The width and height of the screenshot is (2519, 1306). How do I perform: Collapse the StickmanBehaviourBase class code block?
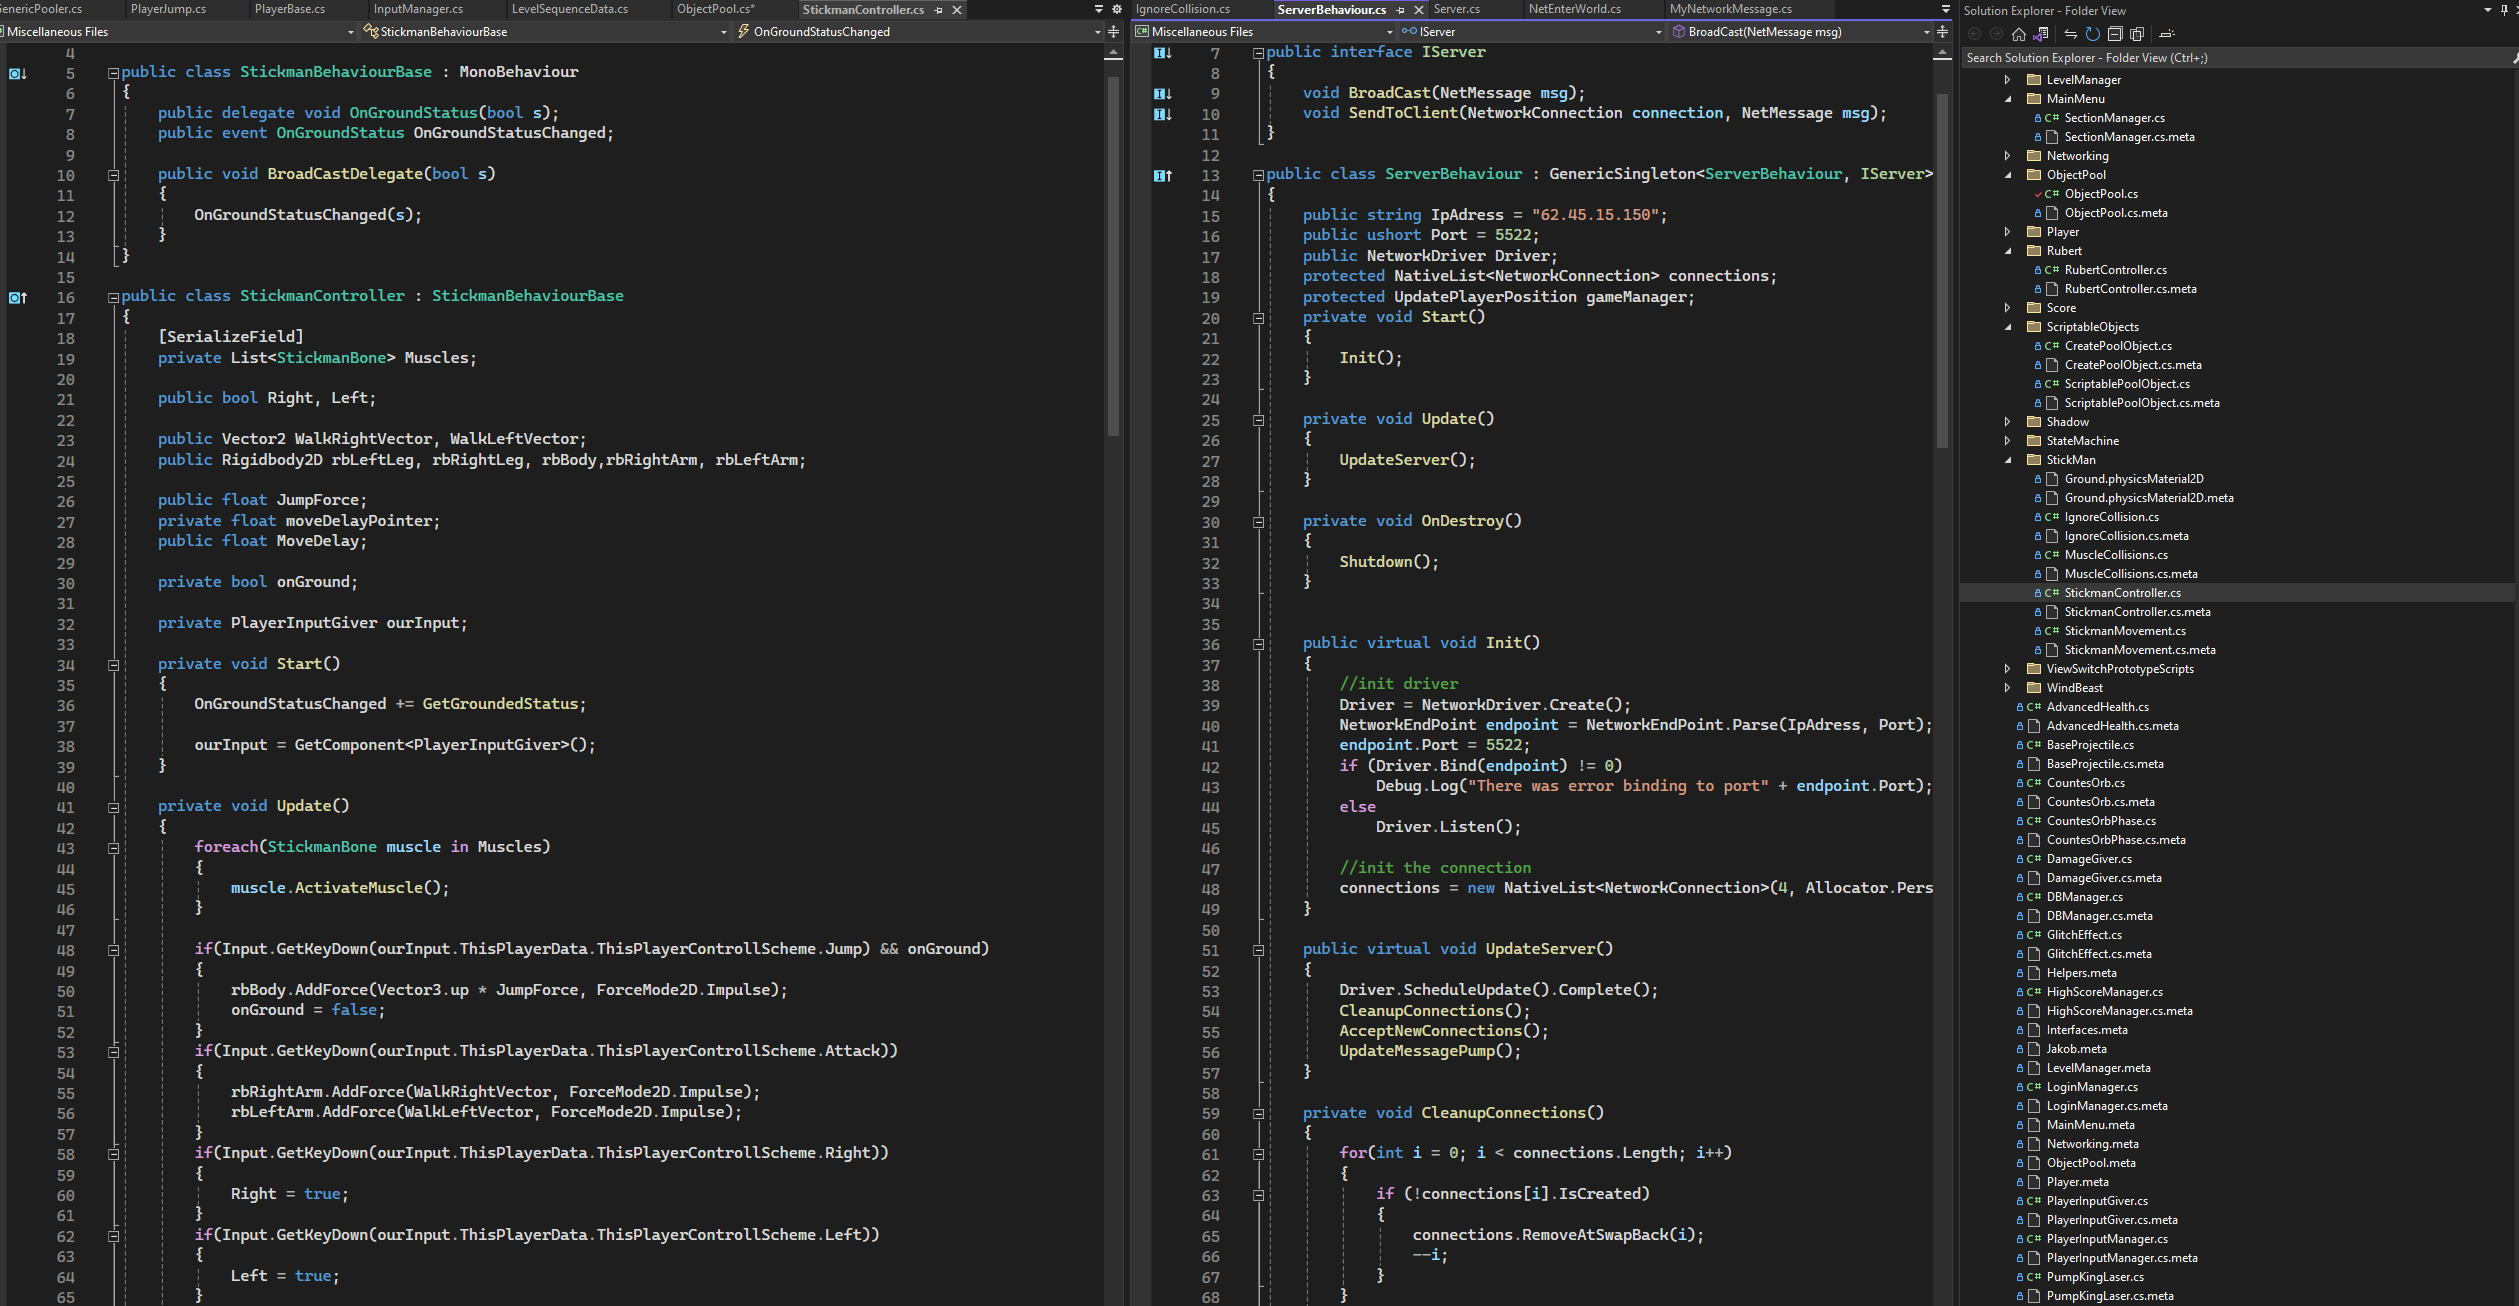pos(113,73)
